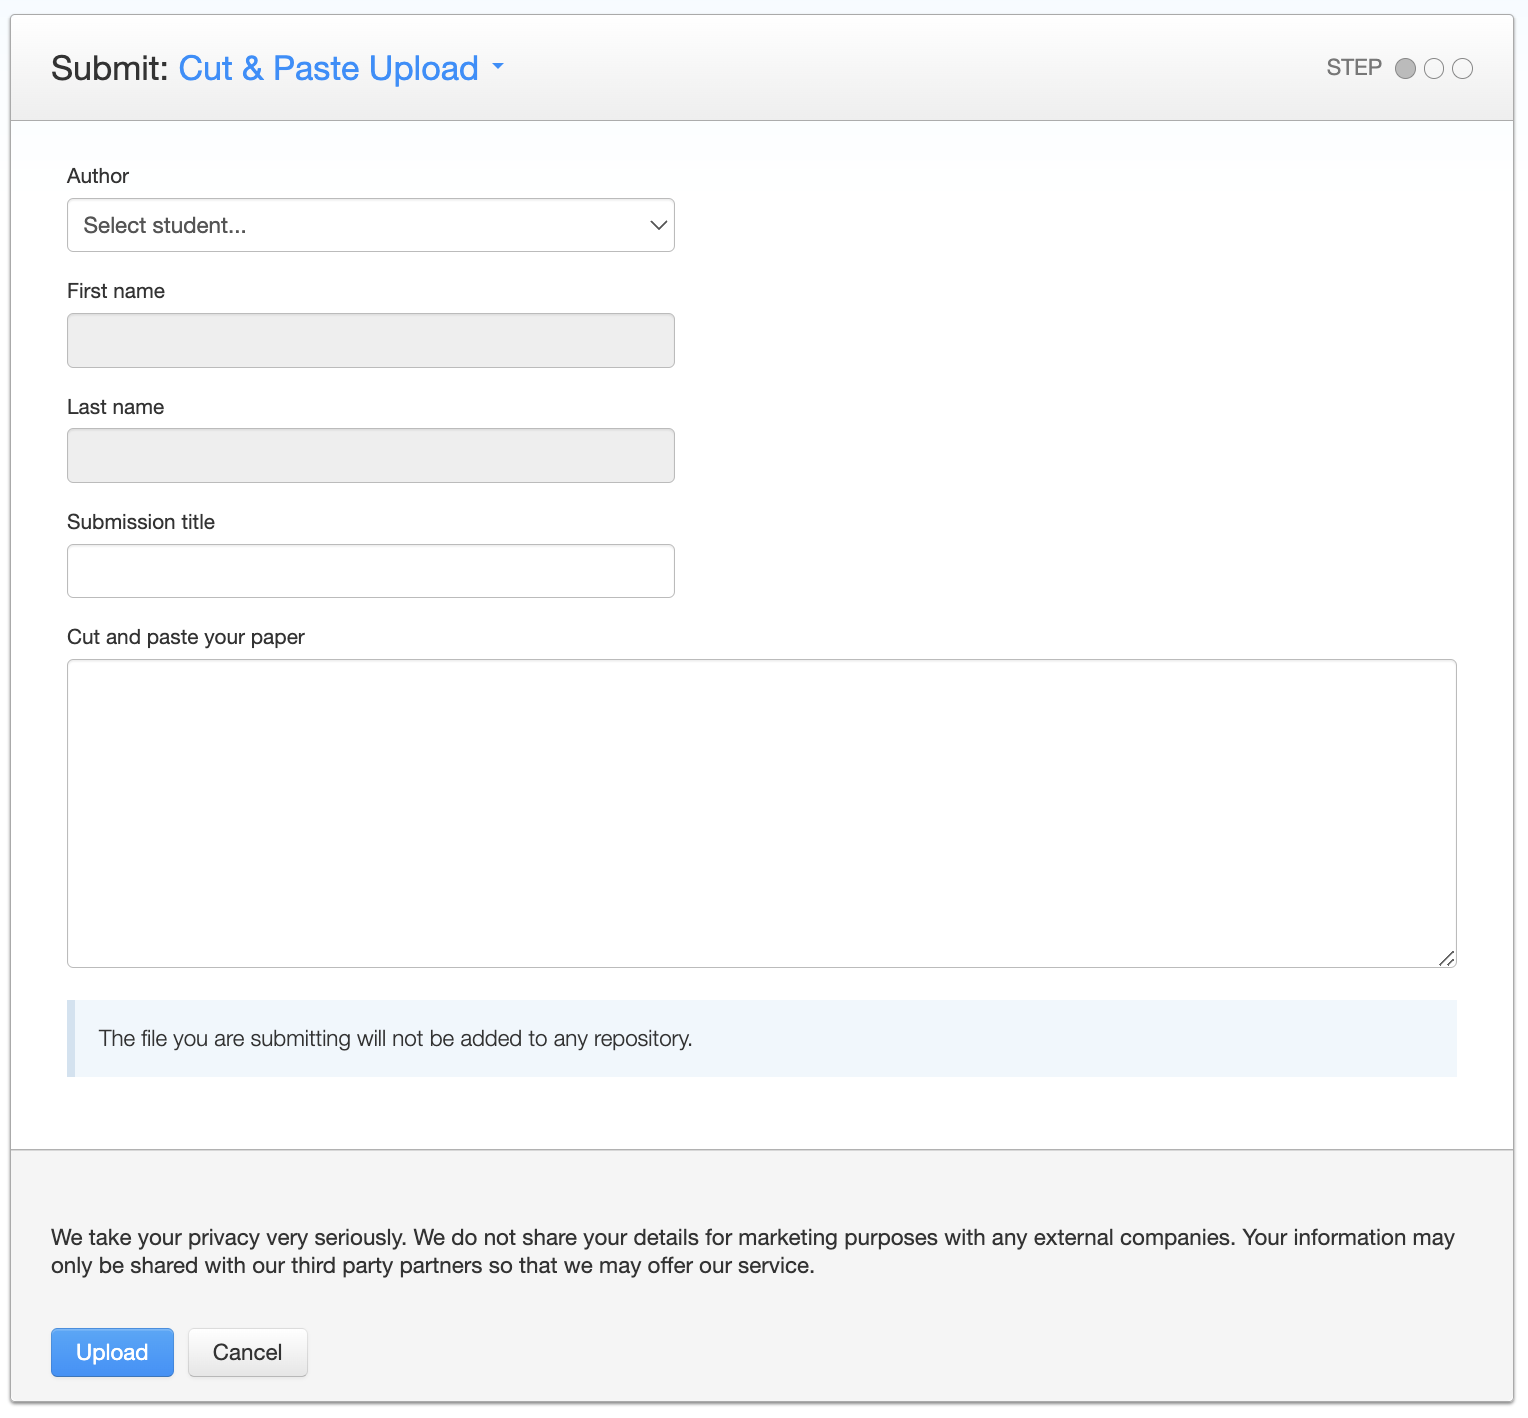Click the caret arrow next to Upload title
The width and height of the screenshot is (1528, 1418).
[x=498, y=67]
